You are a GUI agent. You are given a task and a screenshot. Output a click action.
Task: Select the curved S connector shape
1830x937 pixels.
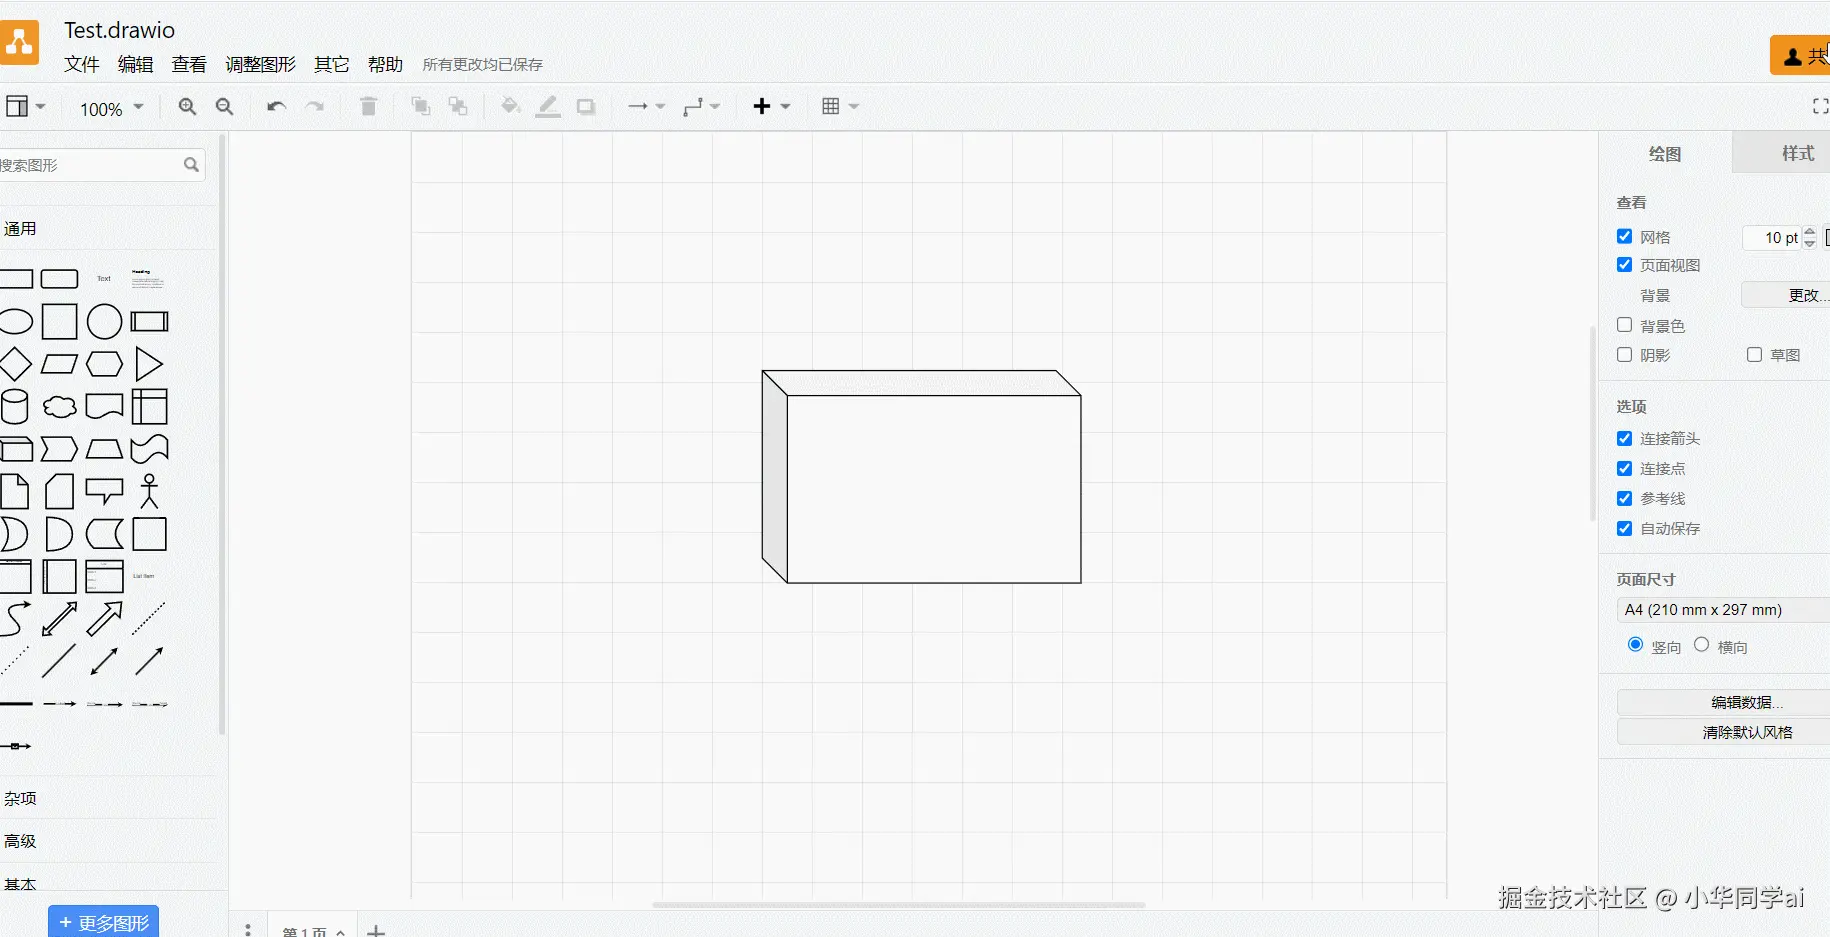(15, 619)
